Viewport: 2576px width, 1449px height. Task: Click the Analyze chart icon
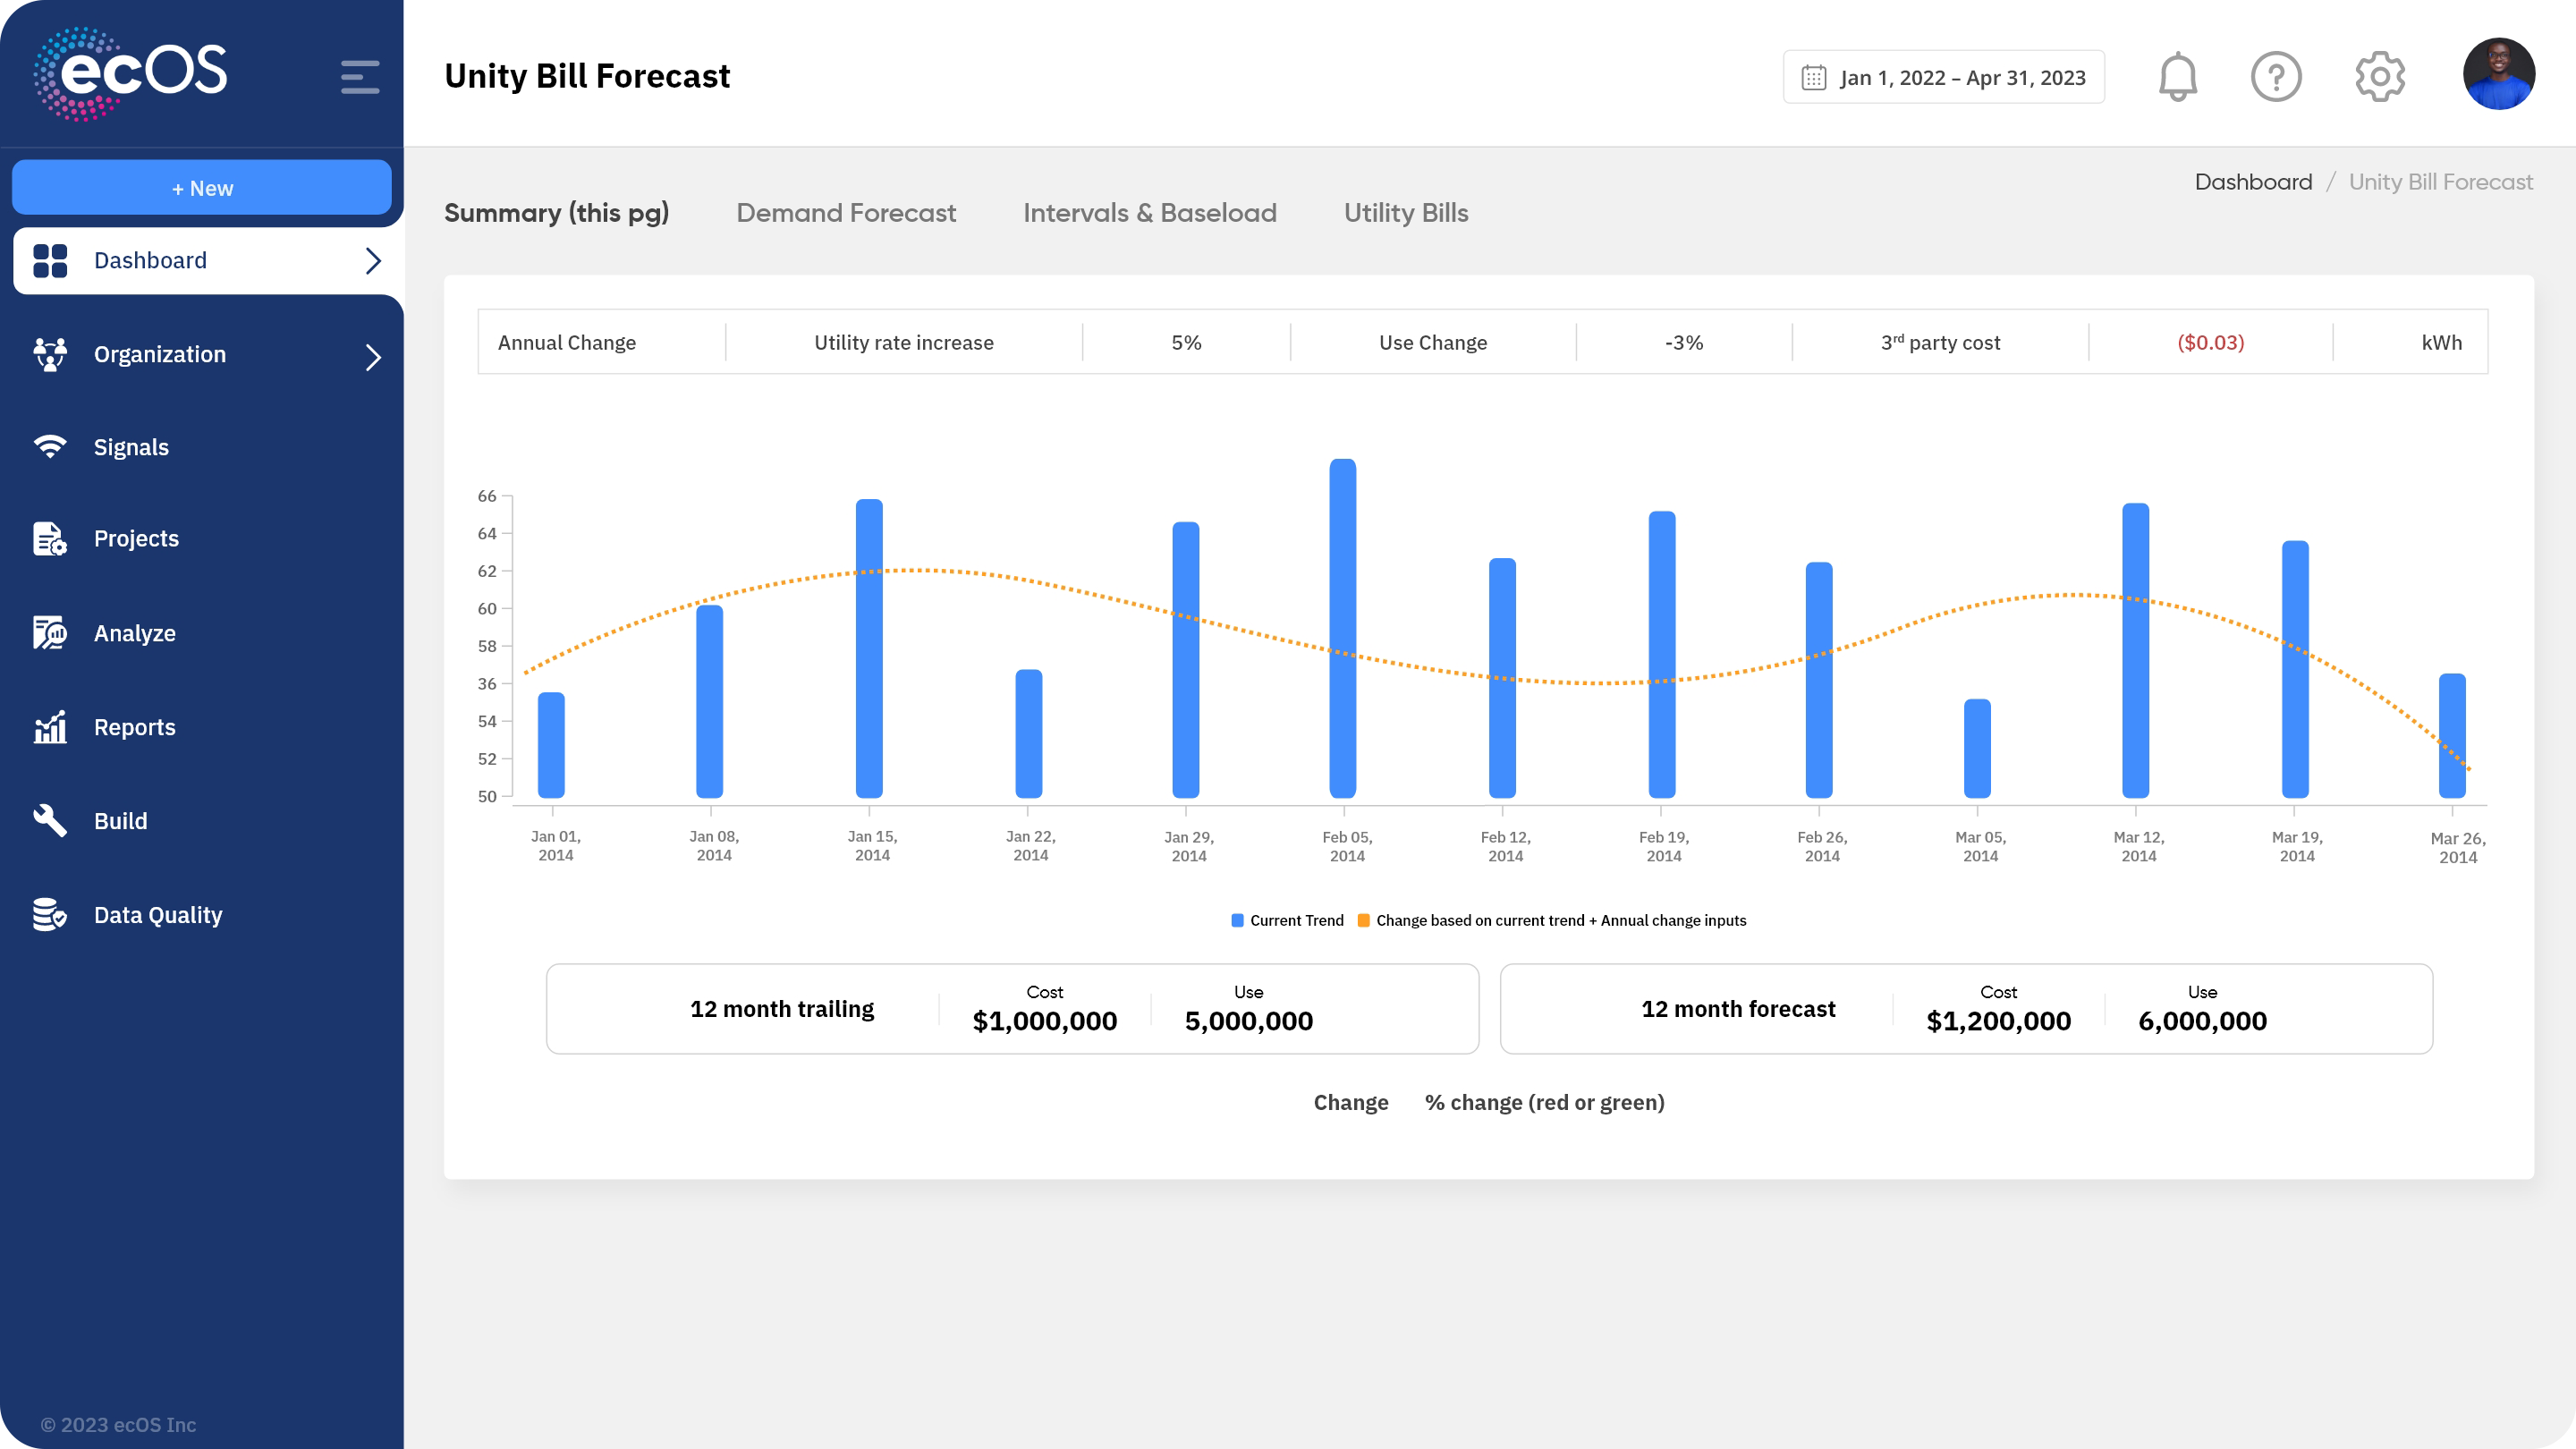(49, 633)
